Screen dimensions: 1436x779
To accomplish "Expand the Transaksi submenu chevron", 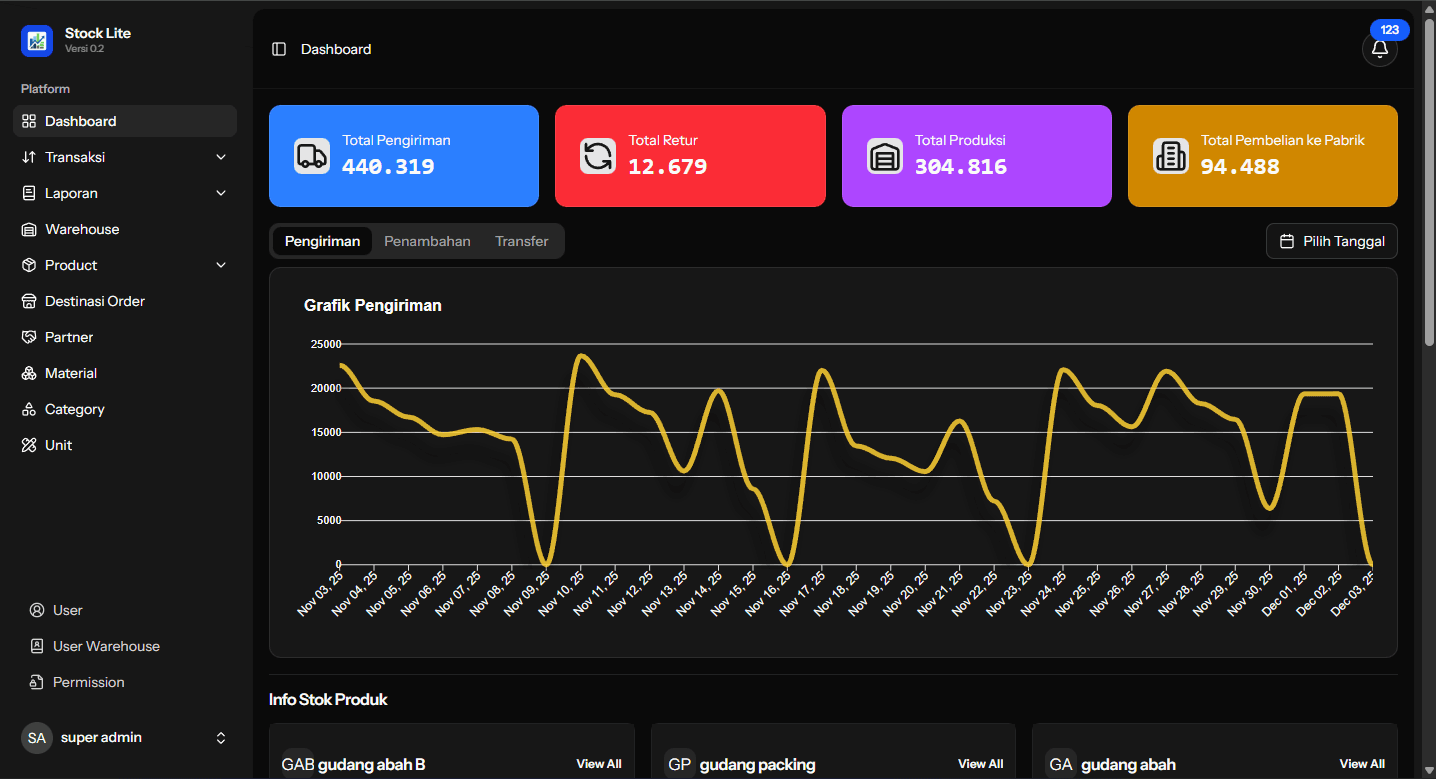I will pos(221,157).
